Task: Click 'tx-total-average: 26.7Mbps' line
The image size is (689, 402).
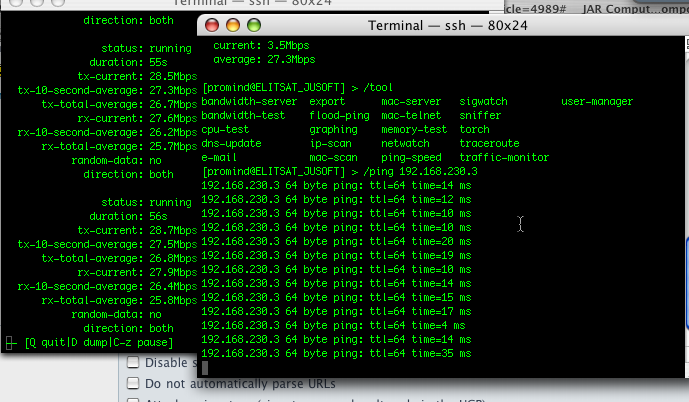Action: pyautogui.click(x=119, y=105)
